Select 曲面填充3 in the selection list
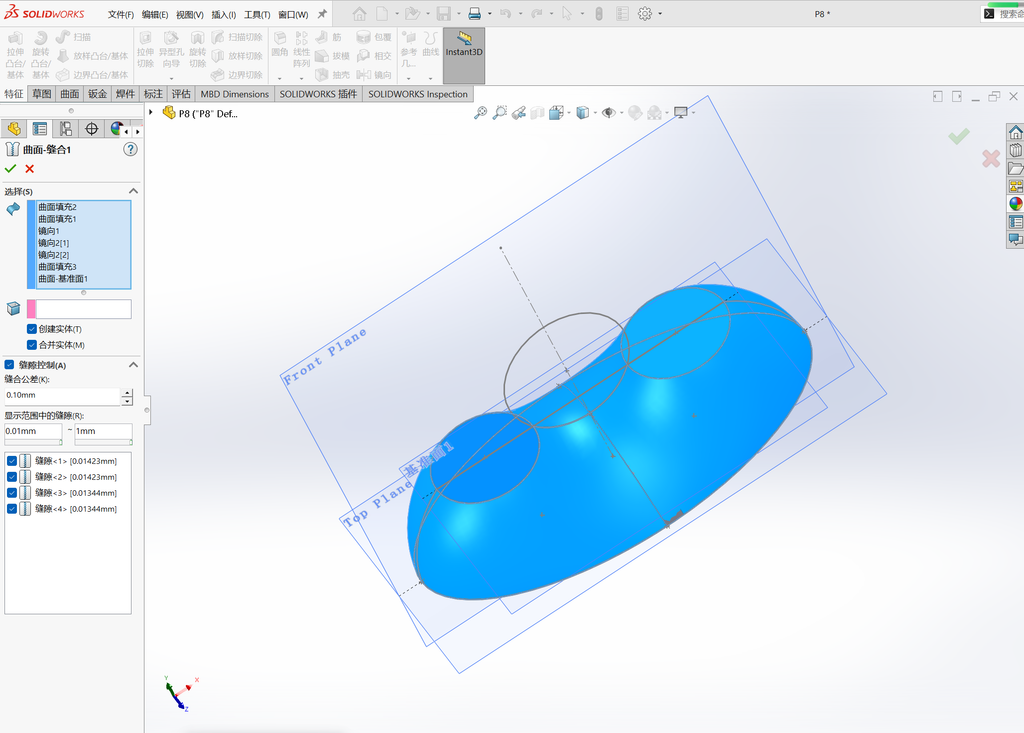 point(57,267)
